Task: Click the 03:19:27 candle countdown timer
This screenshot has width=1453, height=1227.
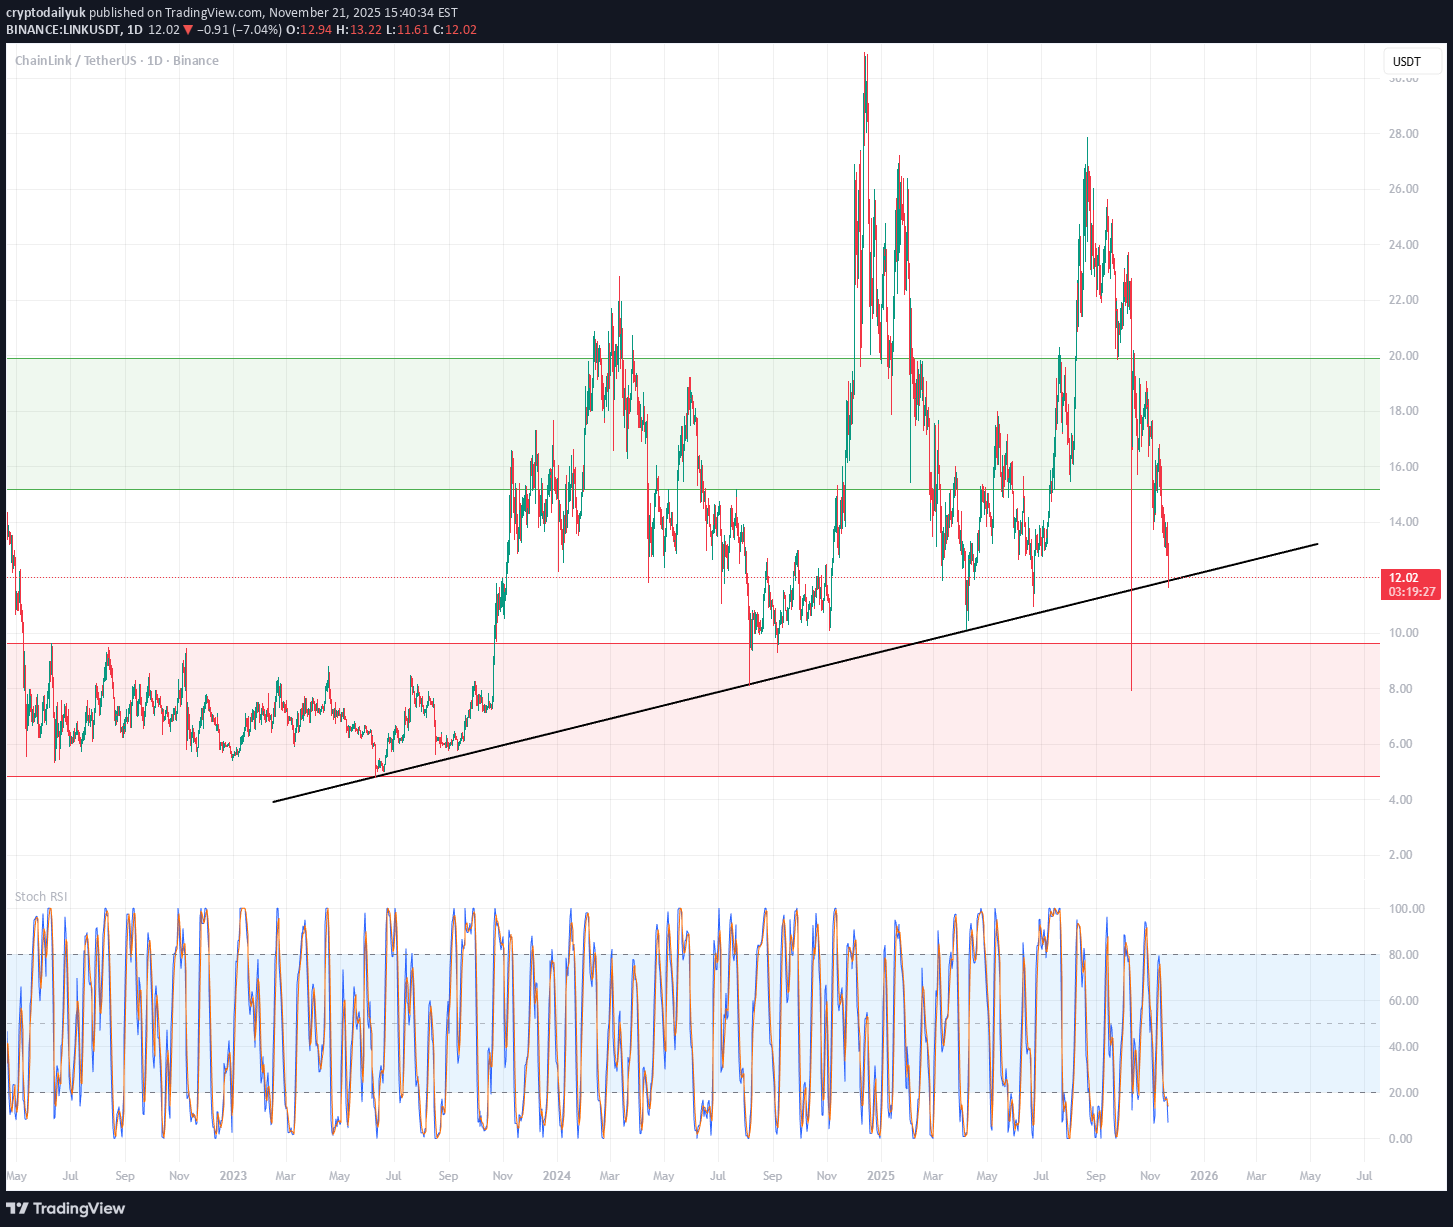Action: pos(1411,592)
